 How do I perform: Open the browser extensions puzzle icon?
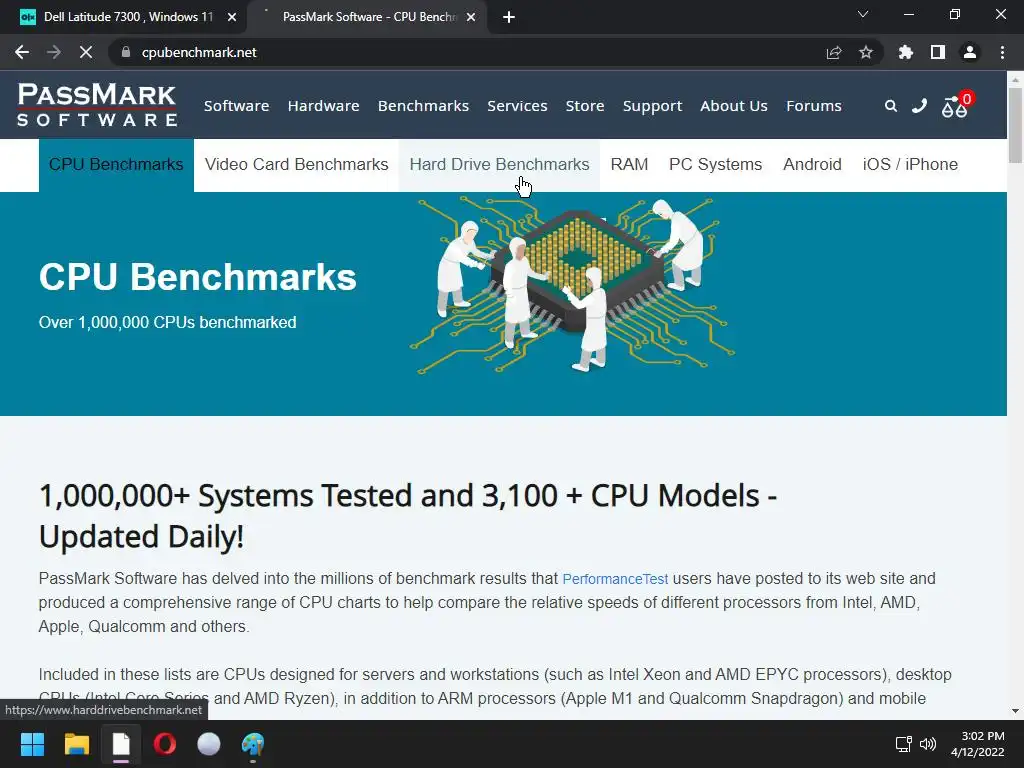tap(906, 52)
